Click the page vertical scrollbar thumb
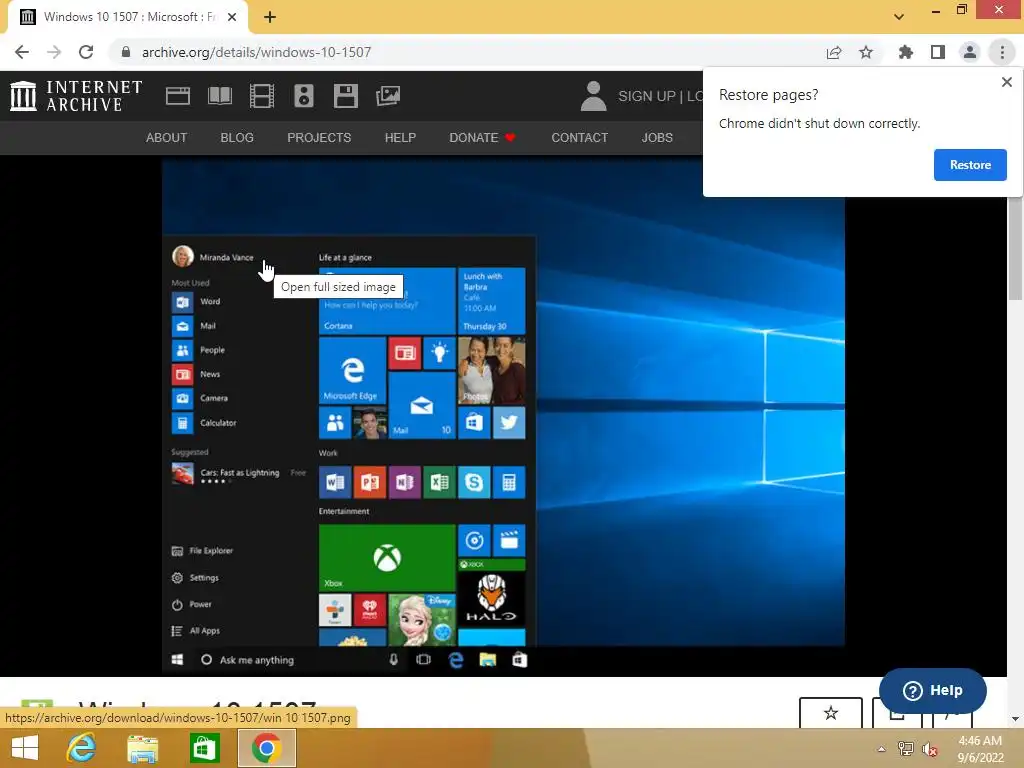Viewport: 1024px width, 768px height. [1016, 248]
